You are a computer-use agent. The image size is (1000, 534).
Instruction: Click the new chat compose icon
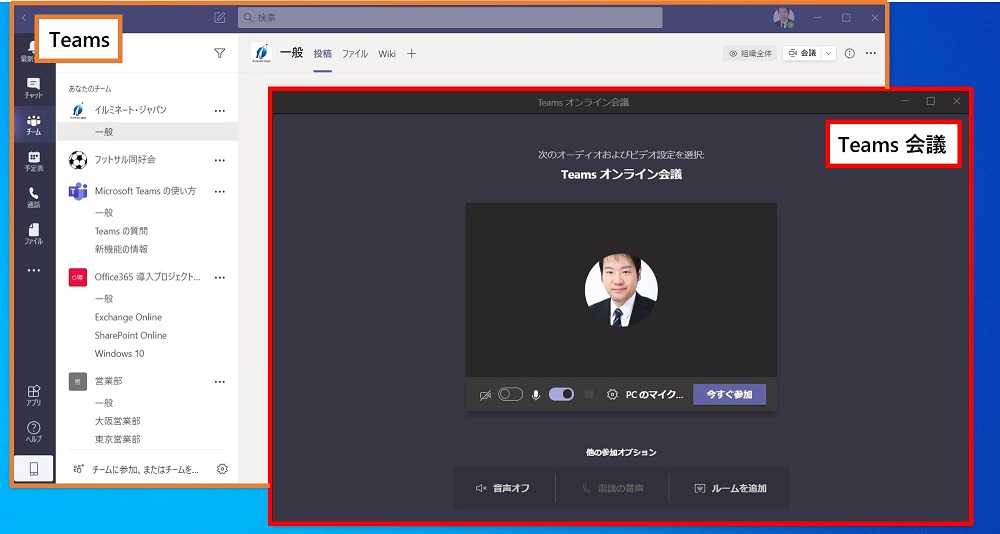coord(220,18)
